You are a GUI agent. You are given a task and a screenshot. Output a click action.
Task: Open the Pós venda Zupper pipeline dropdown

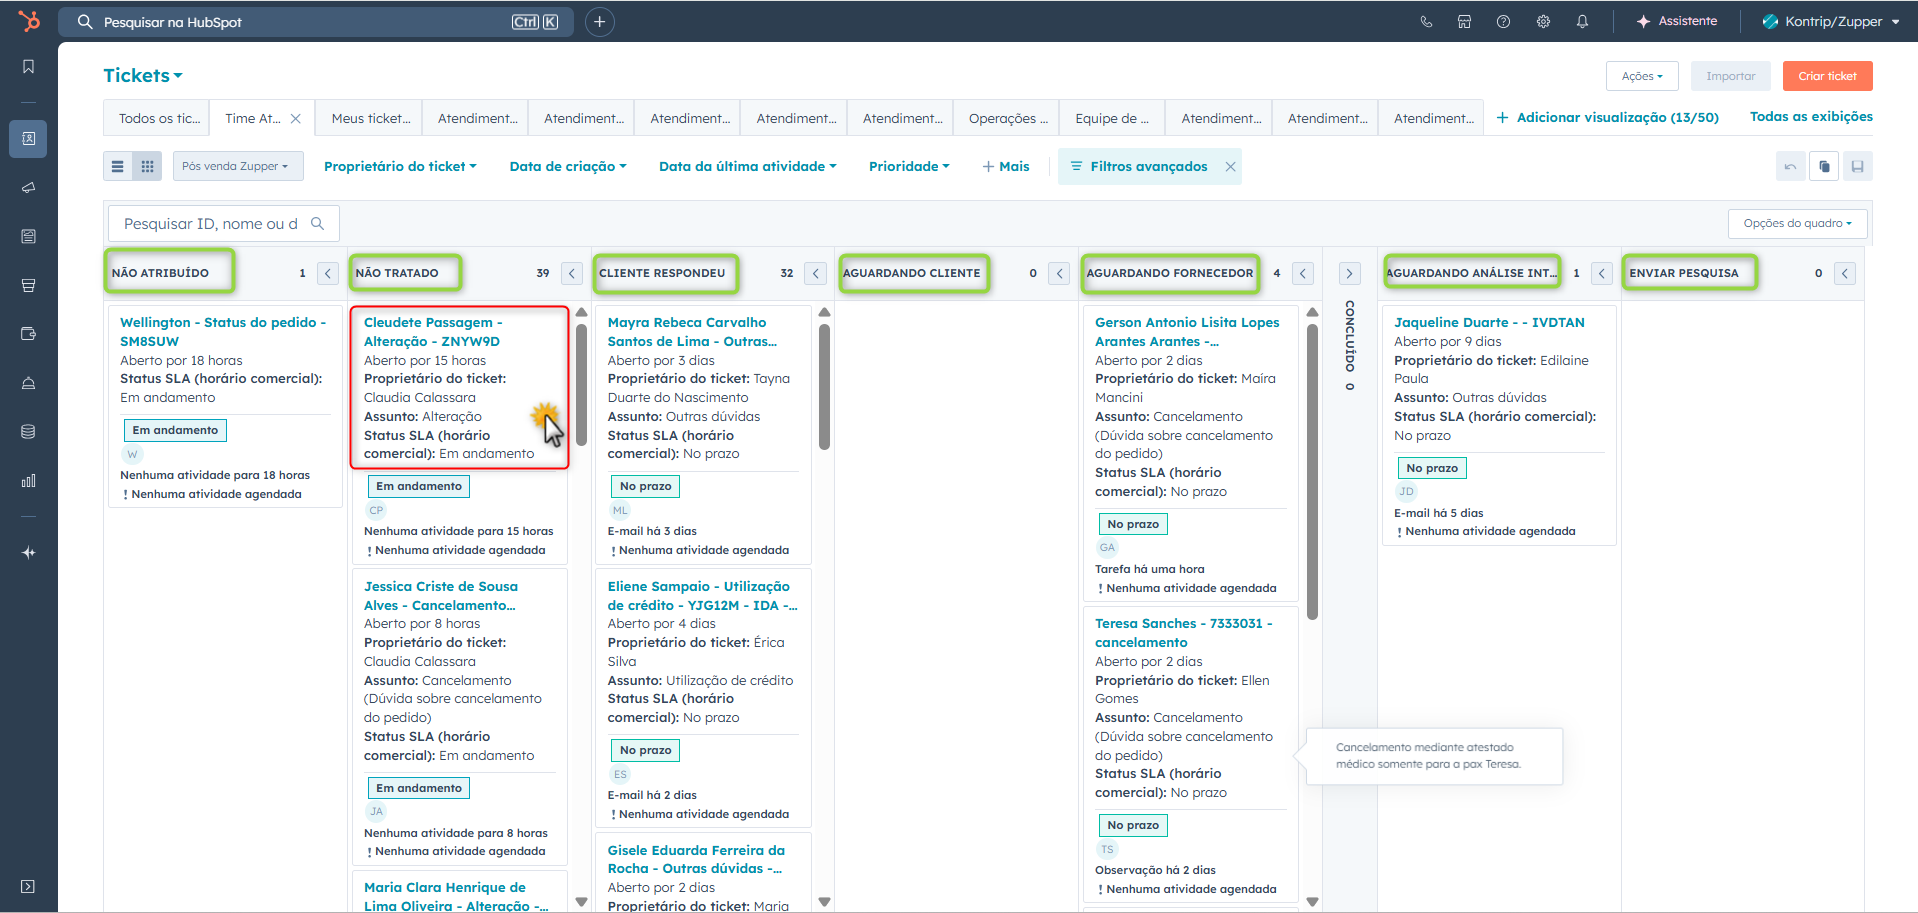pyautogui.click(x=235, y=166)
